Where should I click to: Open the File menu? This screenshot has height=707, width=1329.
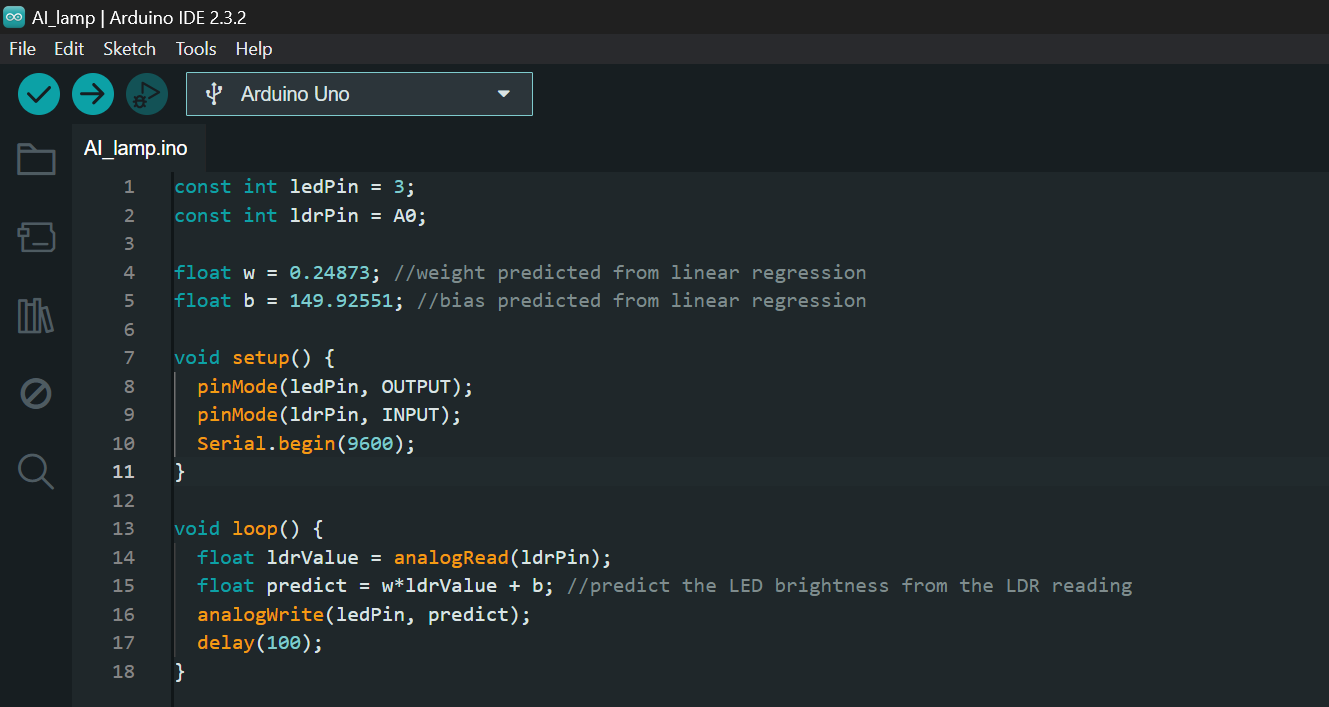(x=21, y=48)
